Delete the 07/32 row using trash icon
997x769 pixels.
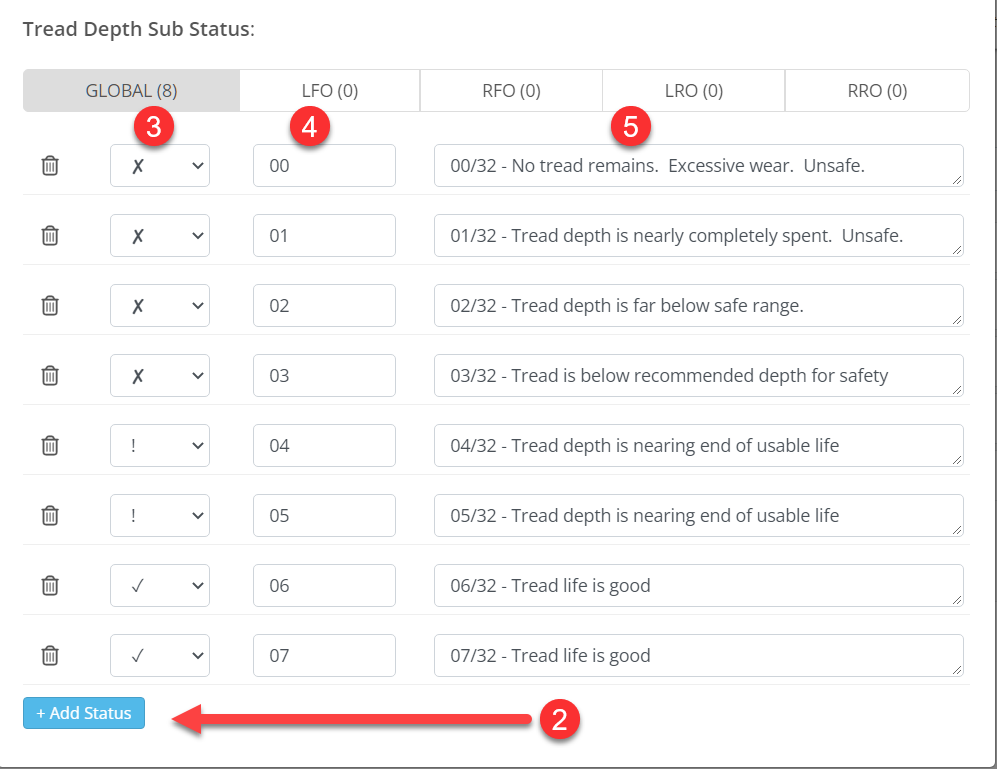coord(50,656)
